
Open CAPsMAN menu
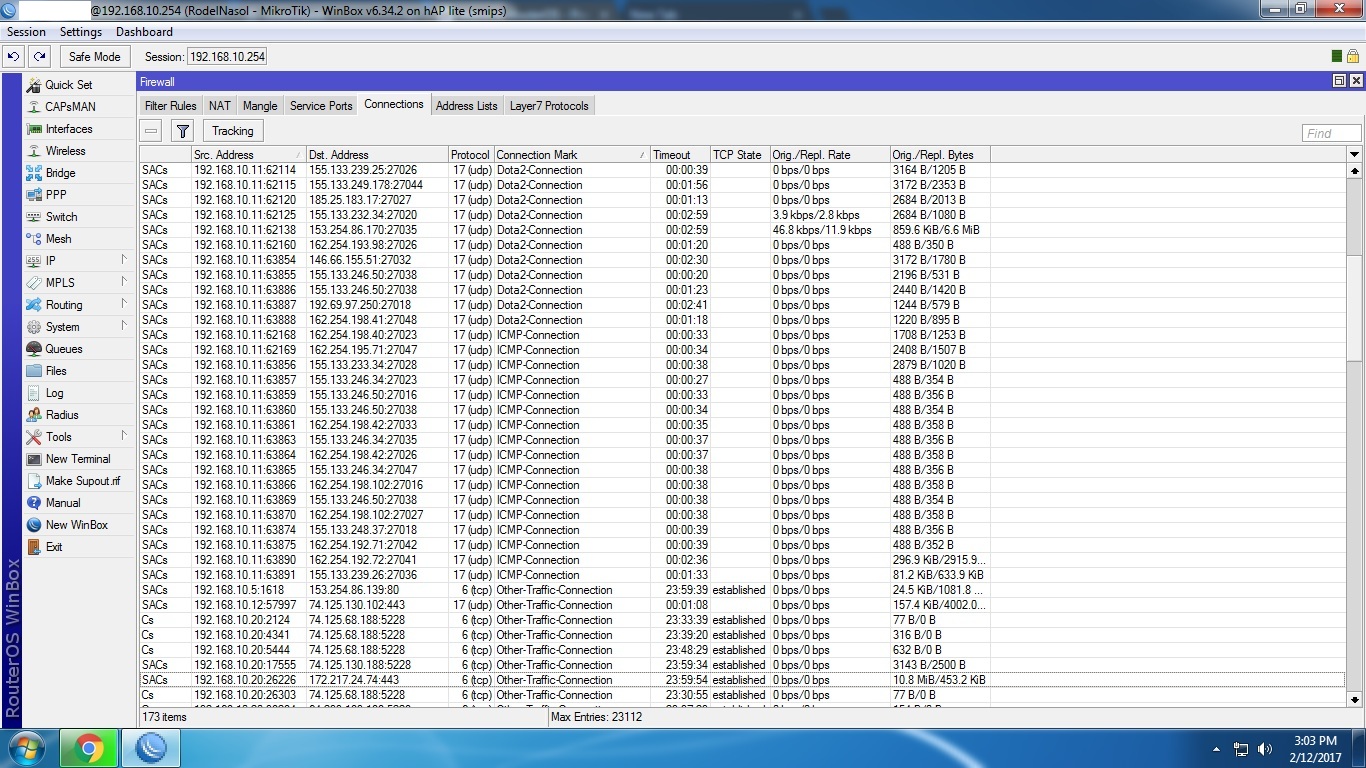[x=70, y=107]
